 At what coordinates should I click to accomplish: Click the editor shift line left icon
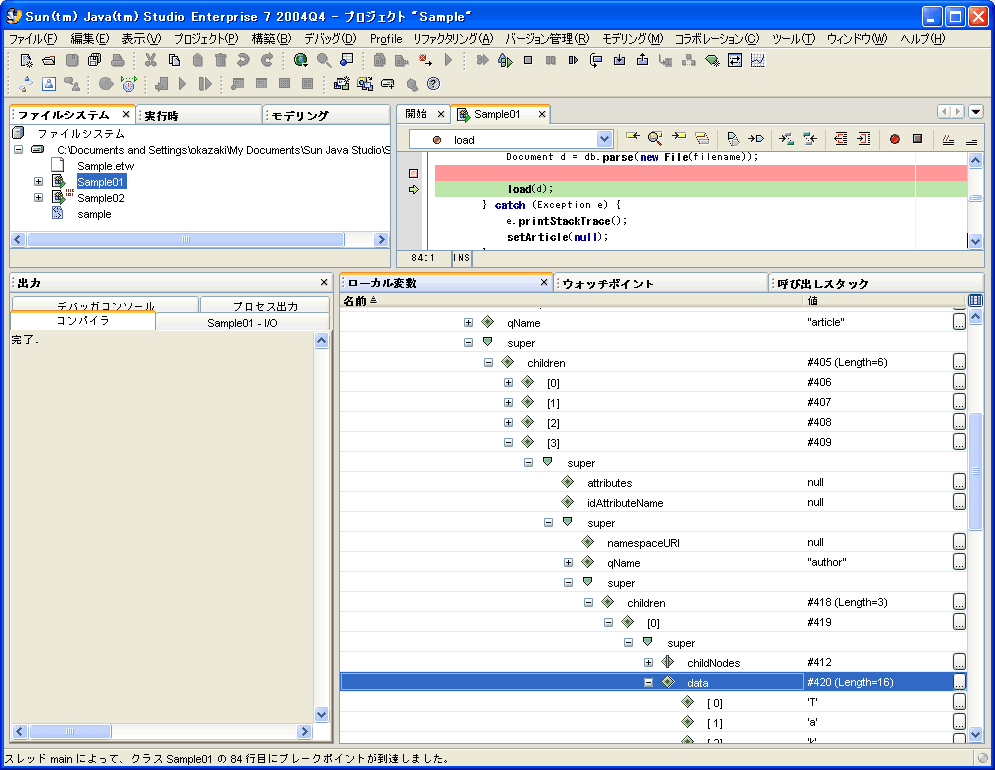tap(841, 138)
